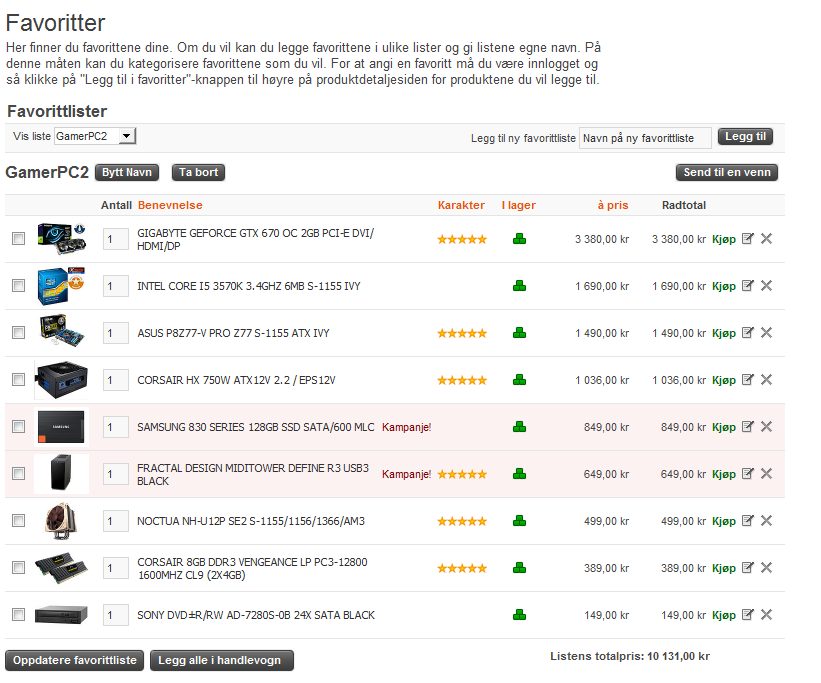This screenshot has height=683, width=821.
Task: Sort by à pris column header
Action: coord(613,205)
